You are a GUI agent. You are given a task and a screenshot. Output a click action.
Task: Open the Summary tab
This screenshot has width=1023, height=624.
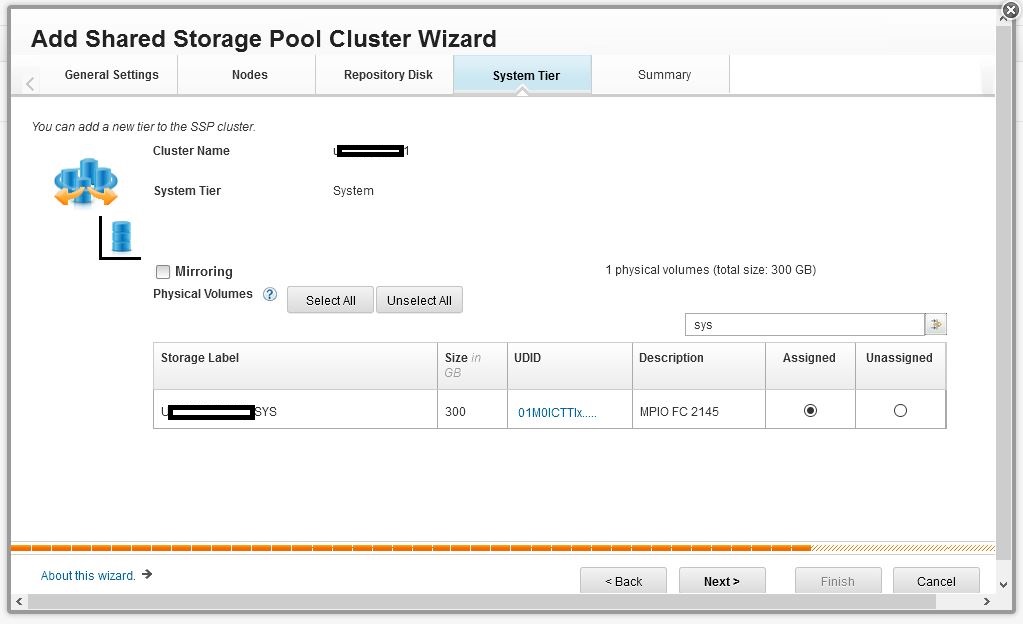(x=664, y=75)
